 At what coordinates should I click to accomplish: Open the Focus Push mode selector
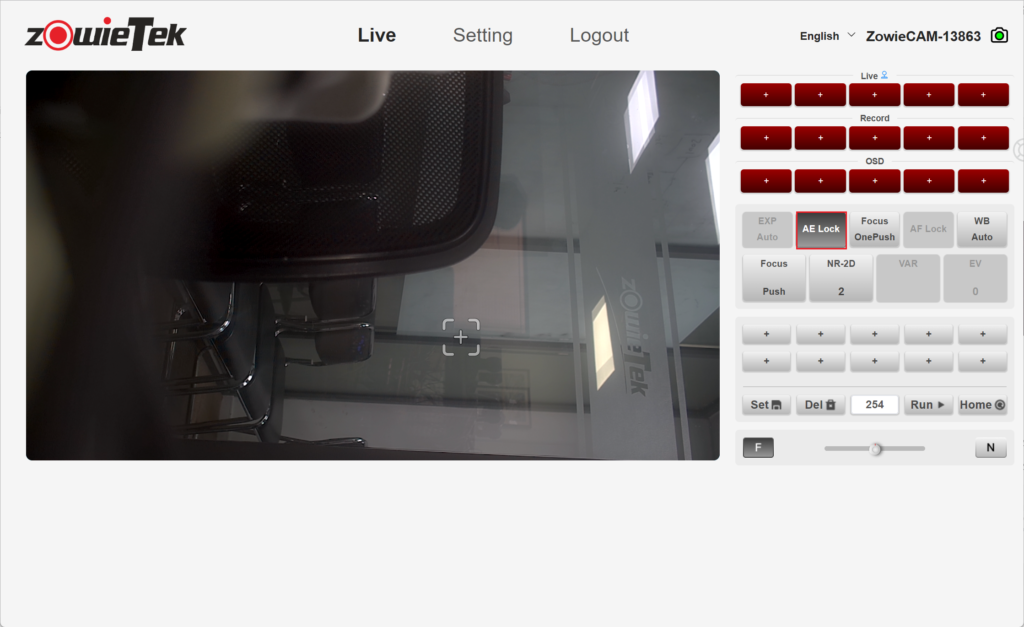(x=773, y=277)
